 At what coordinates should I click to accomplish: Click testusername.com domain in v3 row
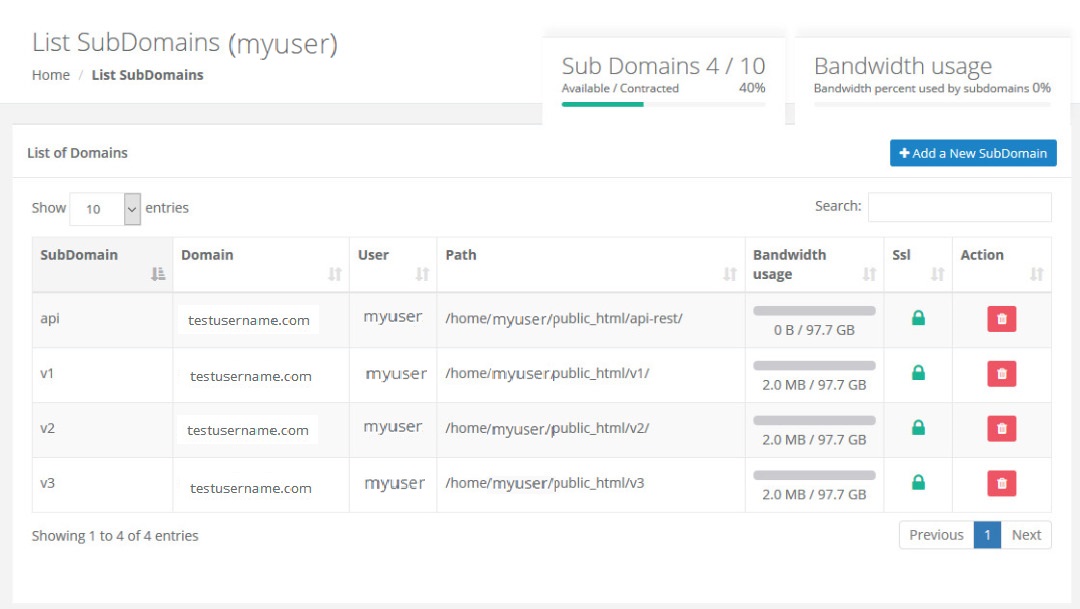[x=251, y=488]
